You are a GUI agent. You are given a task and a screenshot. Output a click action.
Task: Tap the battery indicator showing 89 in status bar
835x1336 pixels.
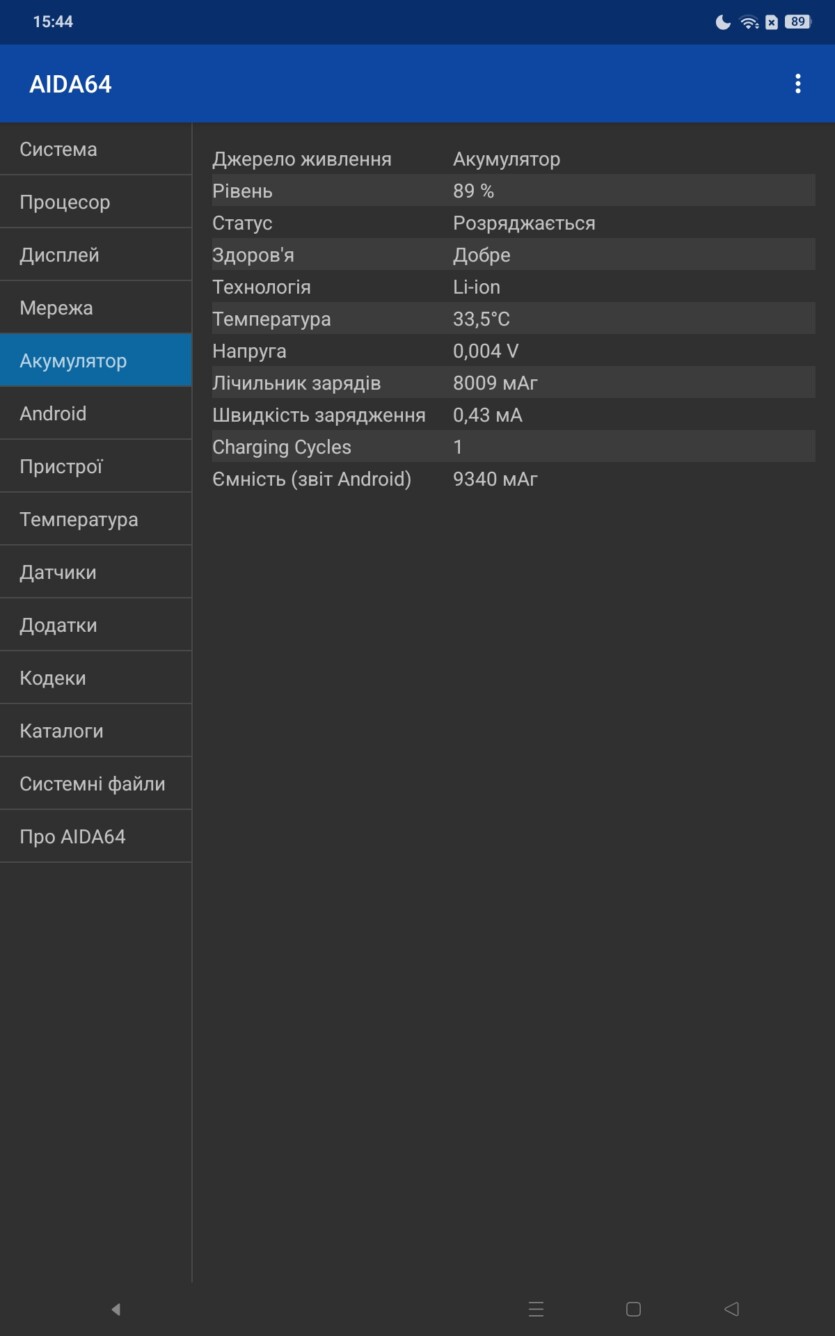tap(797, 22)
